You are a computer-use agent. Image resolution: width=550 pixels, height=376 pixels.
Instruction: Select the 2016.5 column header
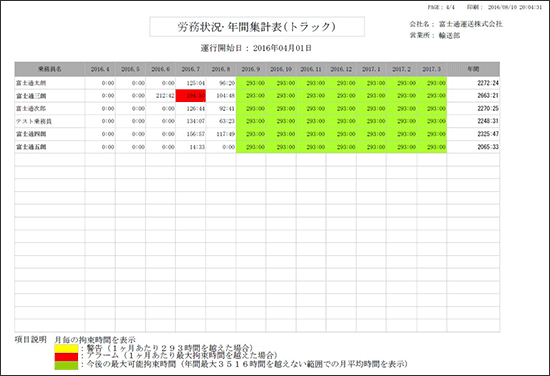click(x=130, y=69)
